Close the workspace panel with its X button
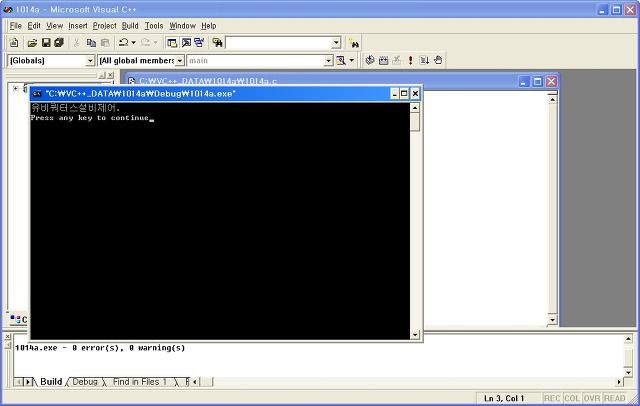The width and height of the screenshot is (640, 406). click(x=110, y=75)
